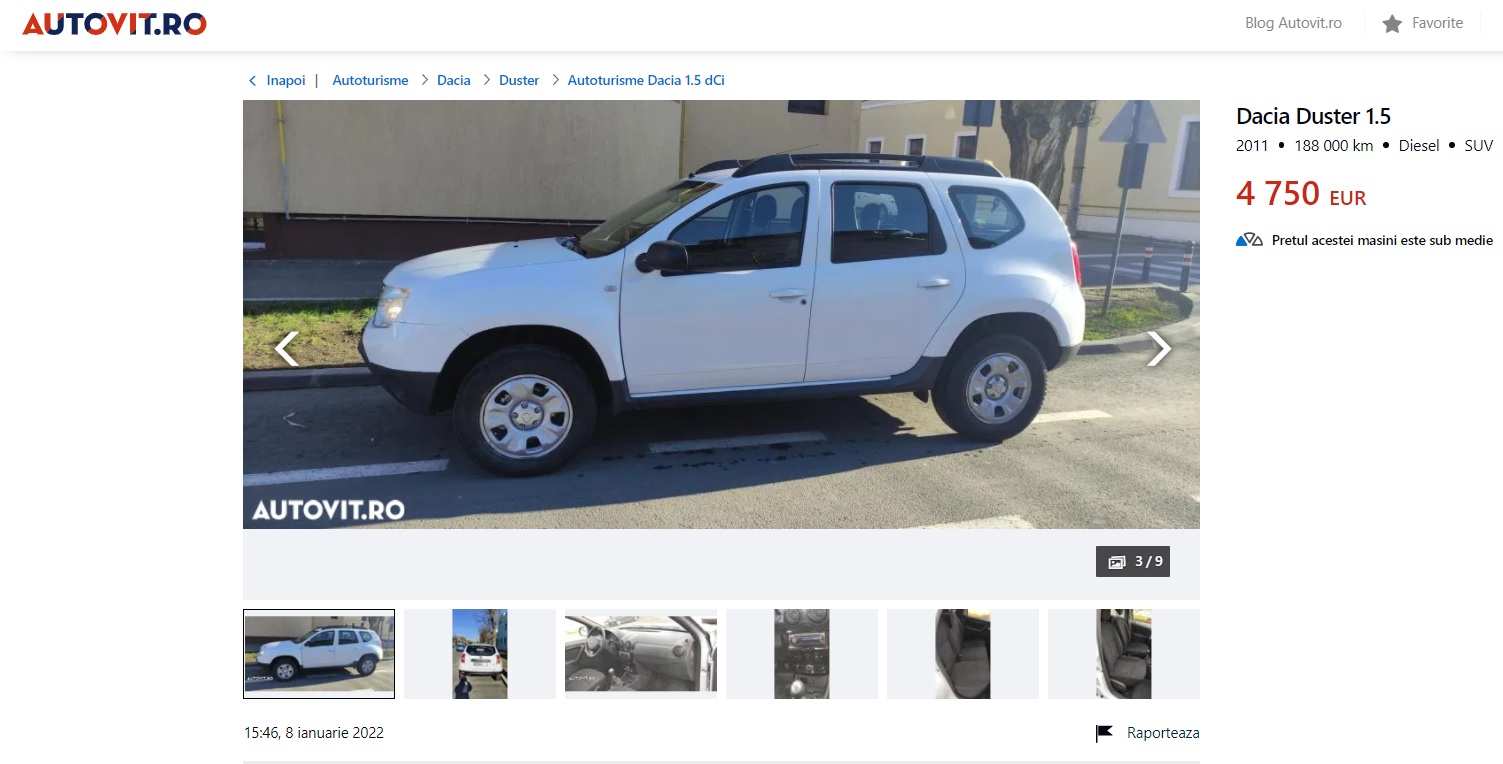1503x764 pixels.
Task: Click the Autovit.ro logo
Action: click(x=114, y=24)
